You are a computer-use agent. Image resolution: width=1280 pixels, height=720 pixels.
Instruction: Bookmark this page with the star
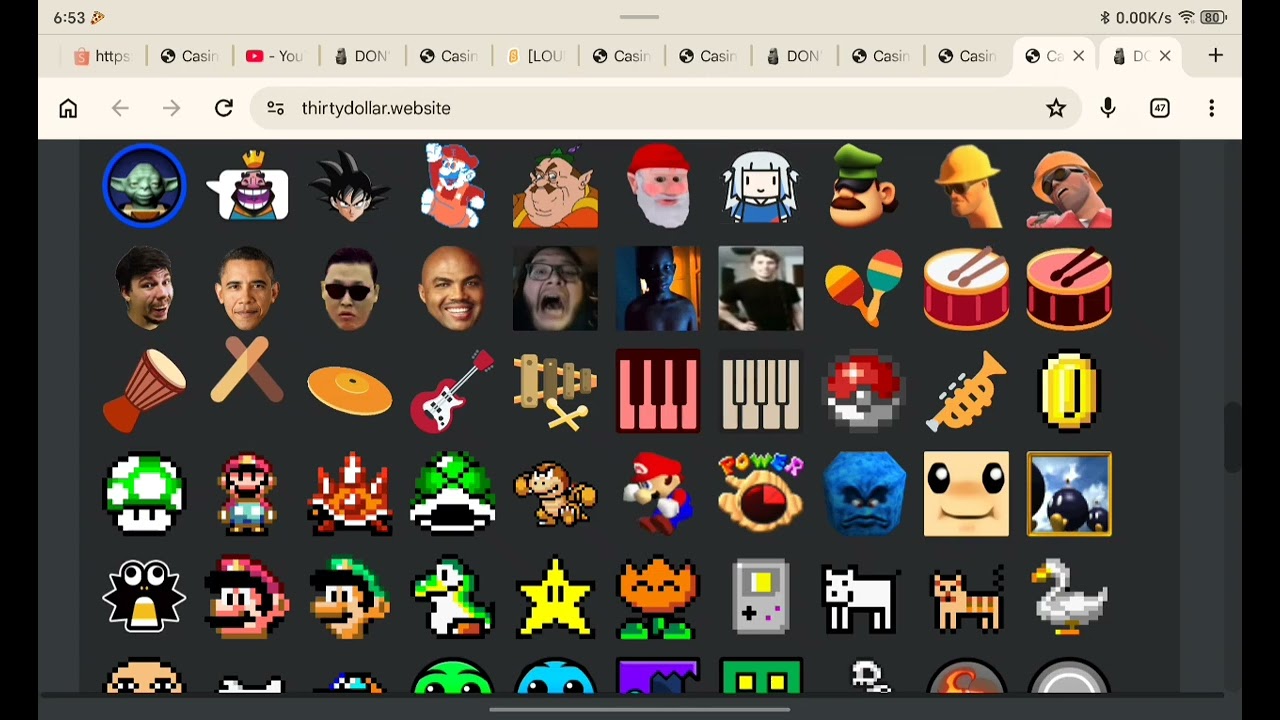[1056, 108]
